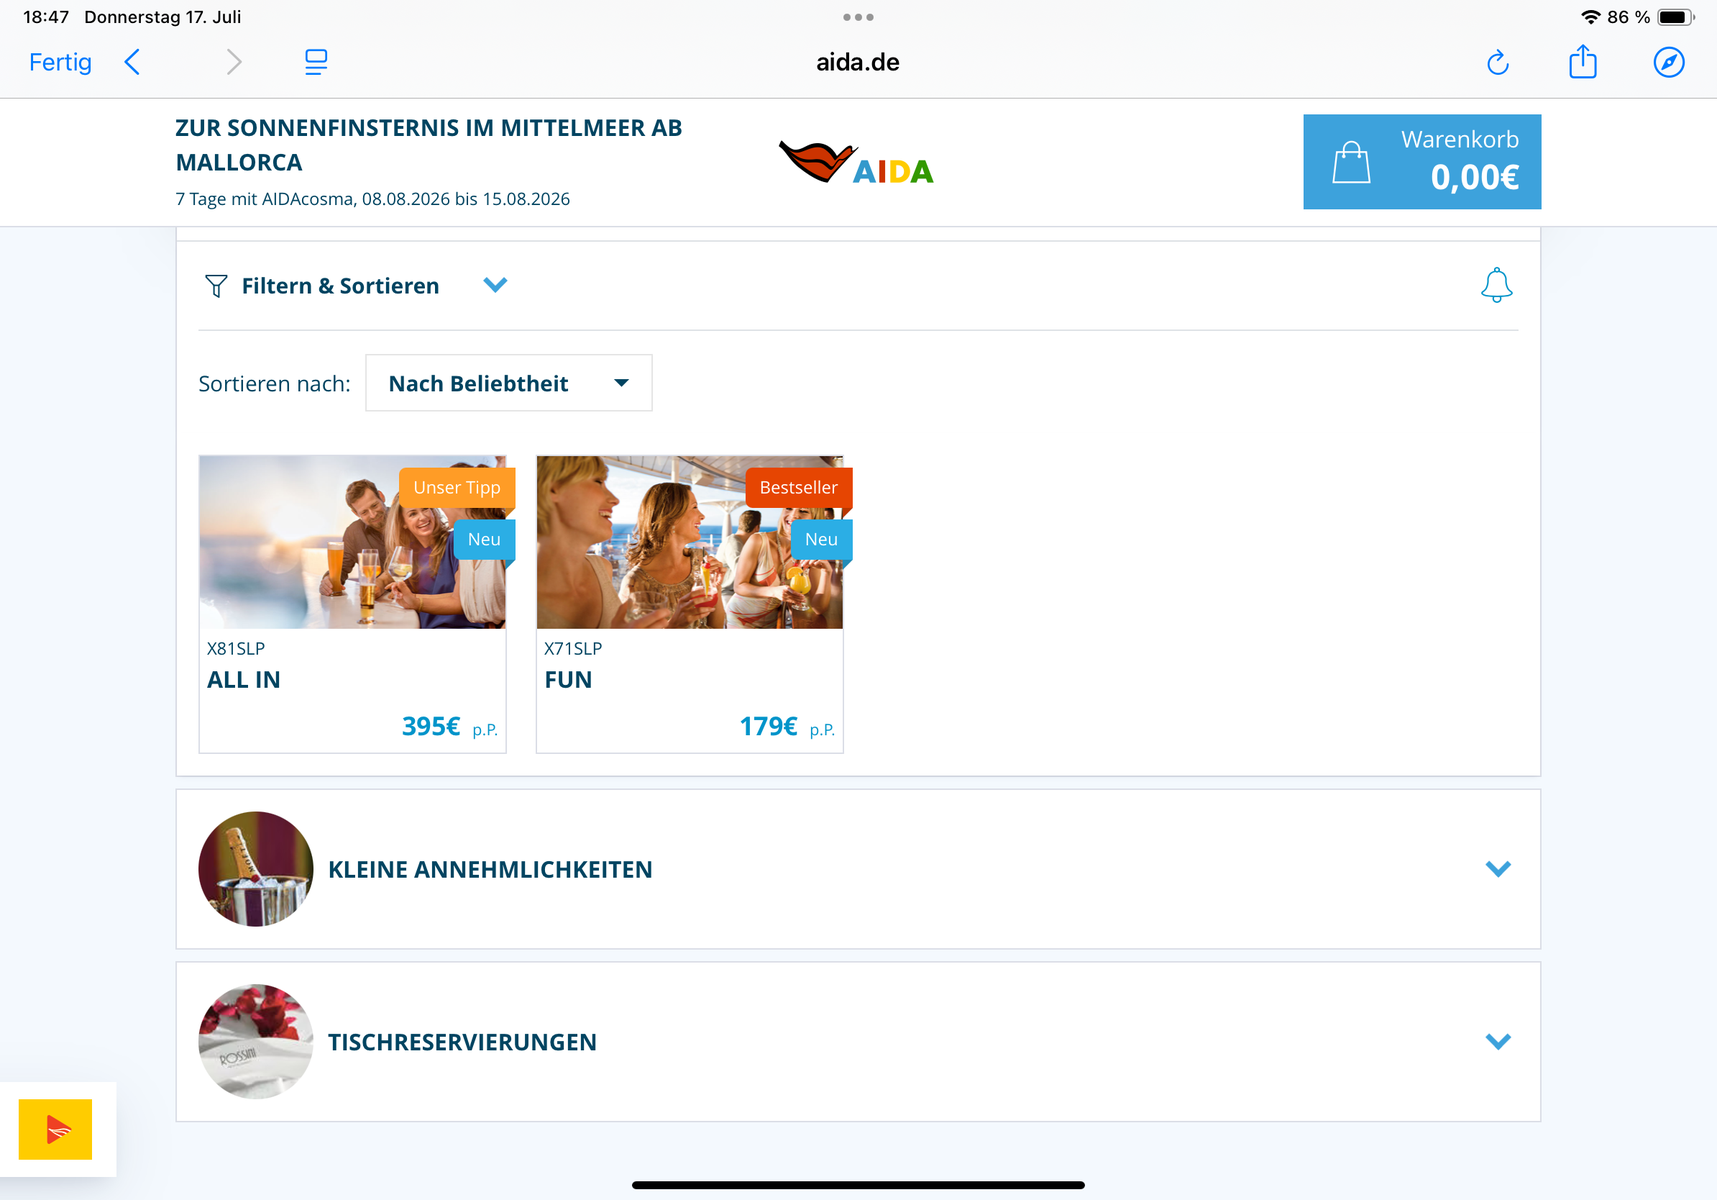Click the 395€ ALL IN price
1717x1200 pixels.
coord(431,726)
